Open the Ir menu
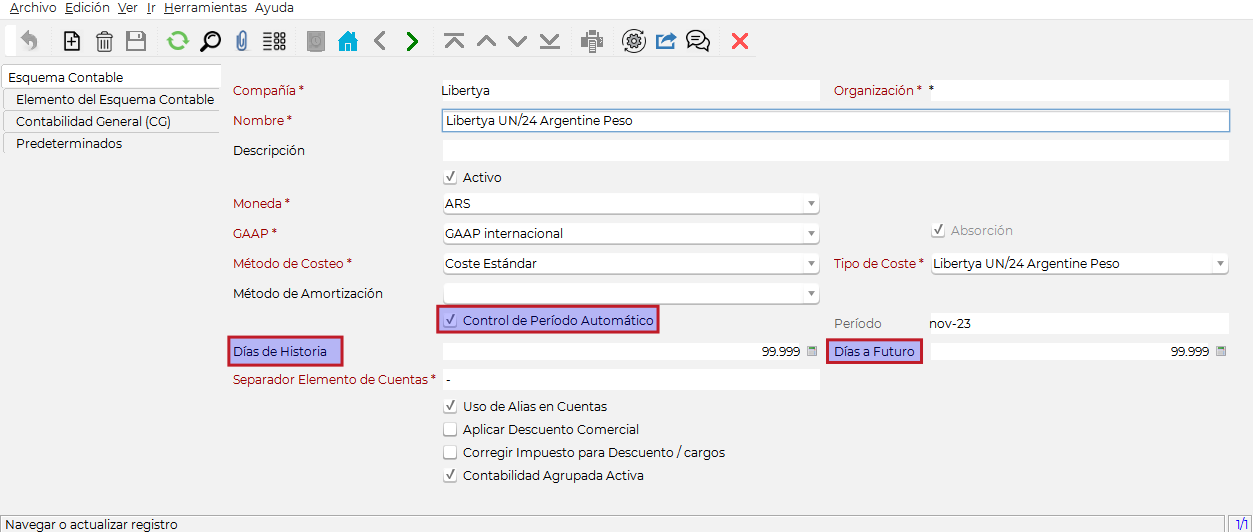The width and height of the screenshot is (1253, 532). tap(150, 7)
